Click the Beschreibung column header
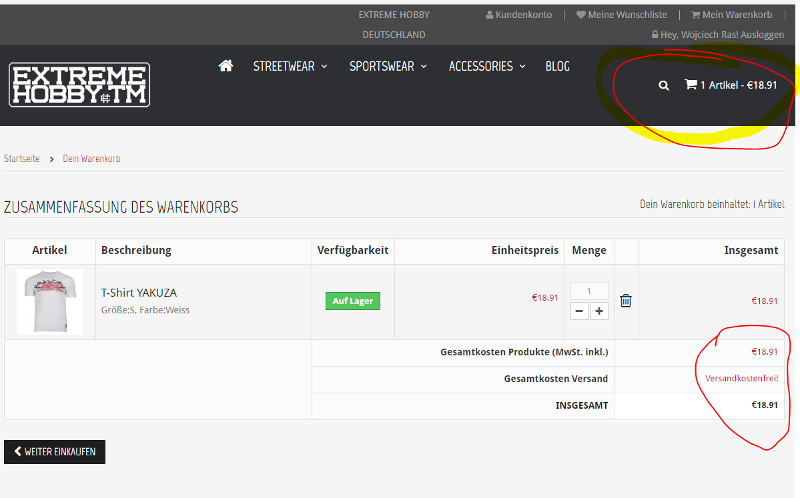800x498 pixels. pyautogui.click(x=136, y=250)
